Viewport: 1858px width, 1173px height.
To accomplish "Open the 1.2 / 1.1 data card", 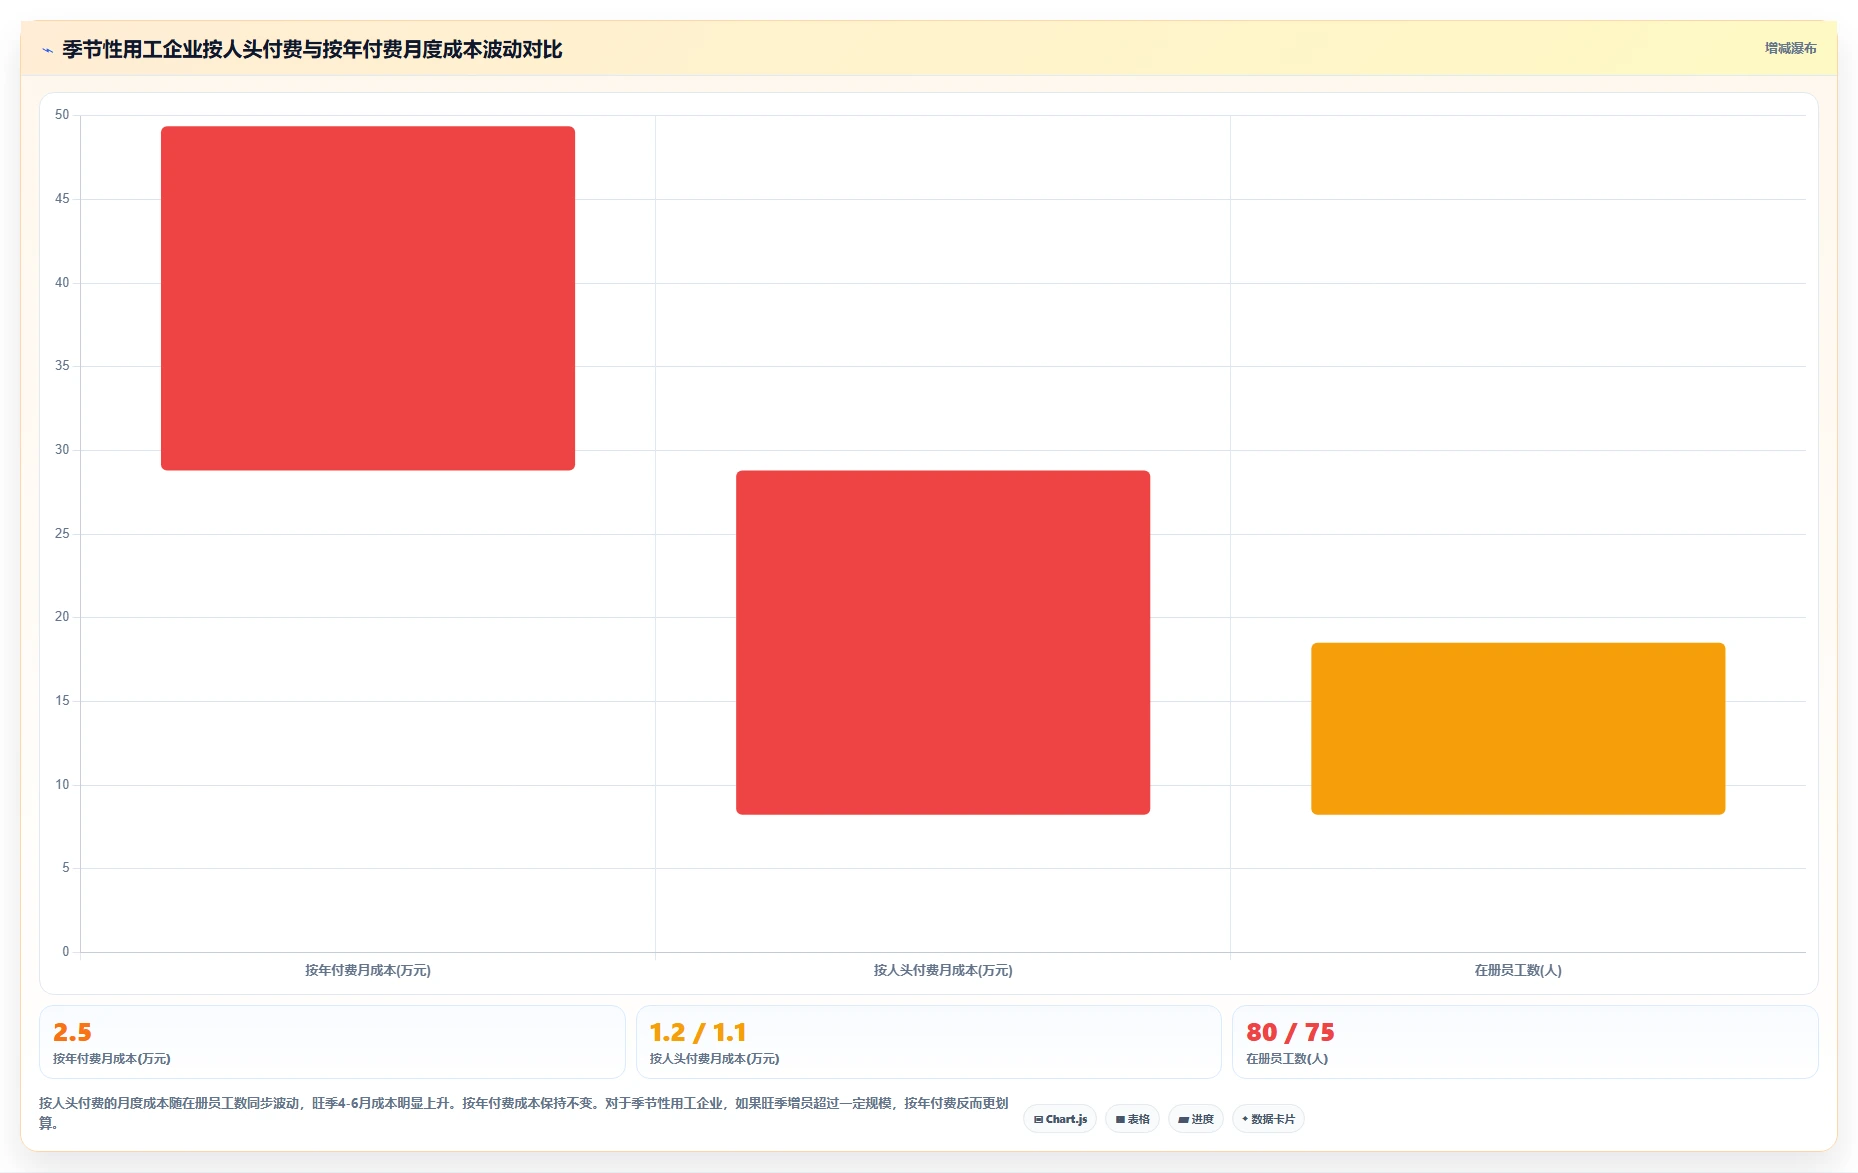I will pos(928,1042).
